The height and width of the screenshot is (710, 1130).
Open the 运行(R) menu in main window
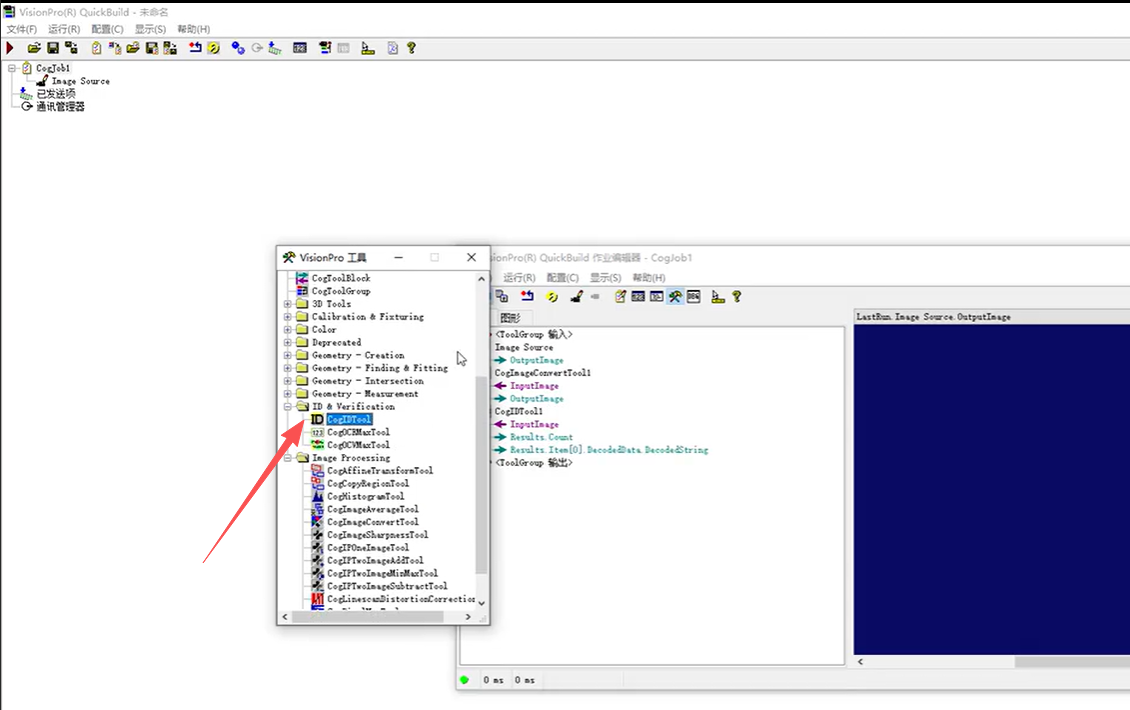[x=64, y=29]
